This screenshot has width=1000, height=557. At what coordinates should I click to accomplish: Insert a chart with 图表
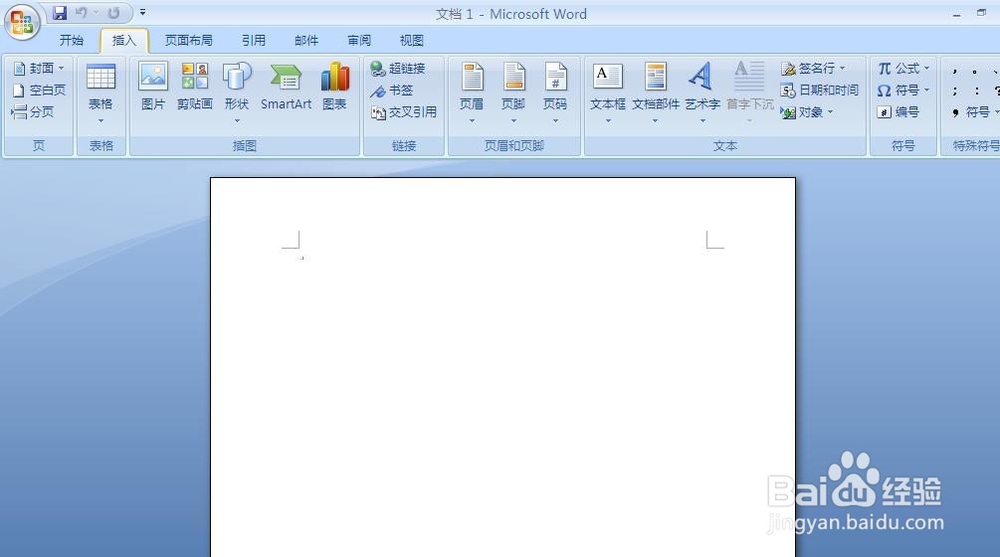tap(335, 87)
